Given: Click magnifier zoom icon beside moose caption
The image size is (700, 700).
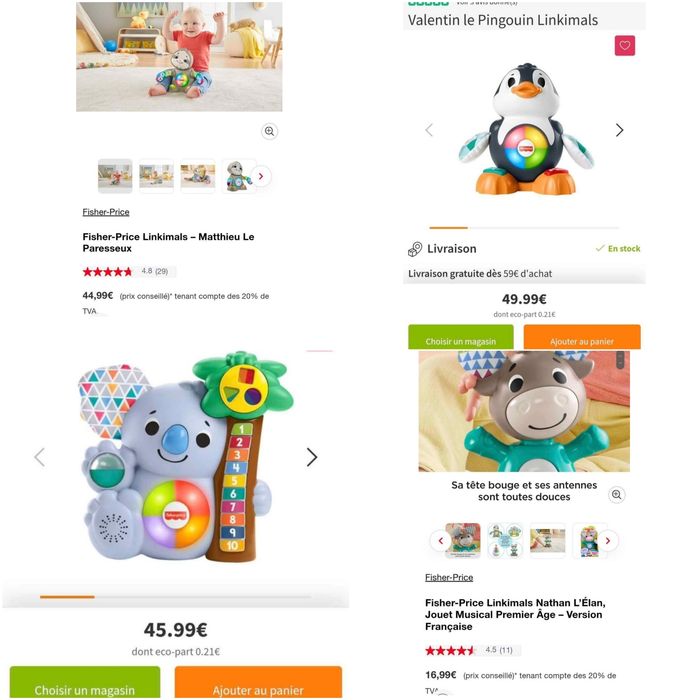Looking at the screenshot, I should pyautogui.click(x=617, y=495).
